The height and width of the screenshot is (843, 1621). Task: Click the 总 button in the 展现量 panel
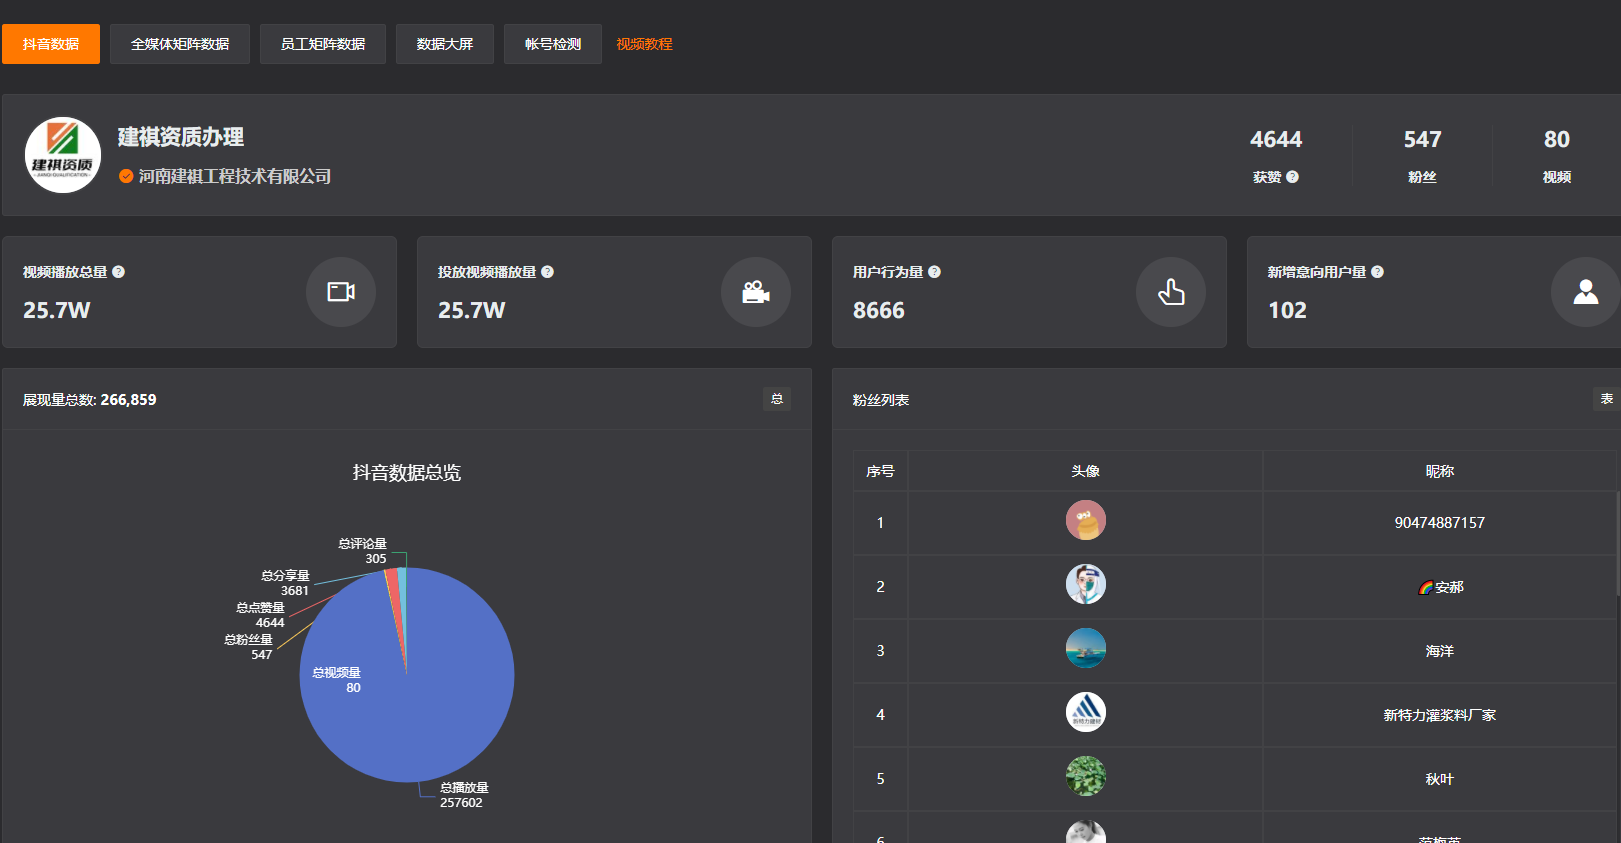(x=777, y=399)
